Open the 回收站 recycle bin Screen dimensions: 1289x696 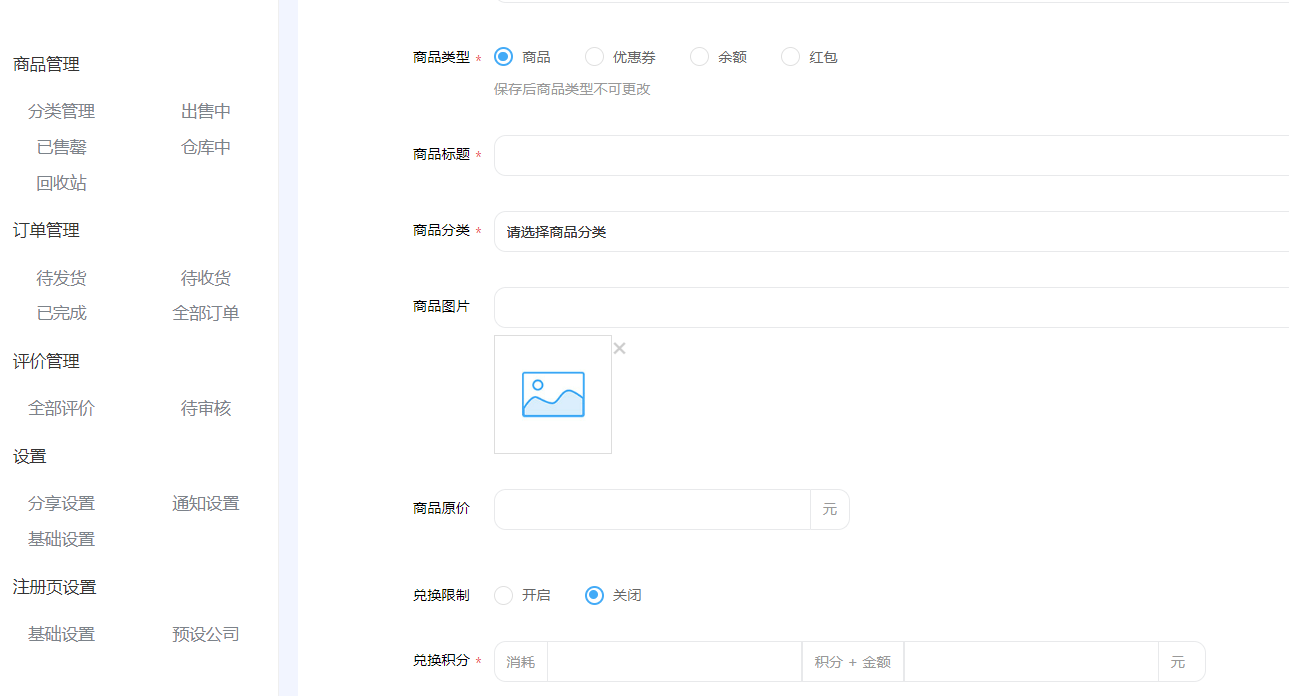point(62,183)
